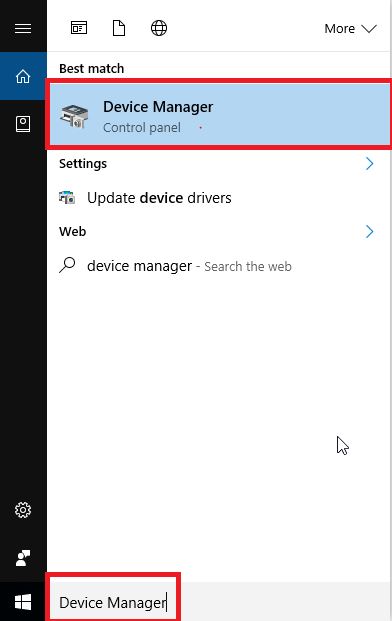Screen dimensions: 392x621
Task: Click the Feedback person icon in the sidebar
Action: tap(23, 558)
